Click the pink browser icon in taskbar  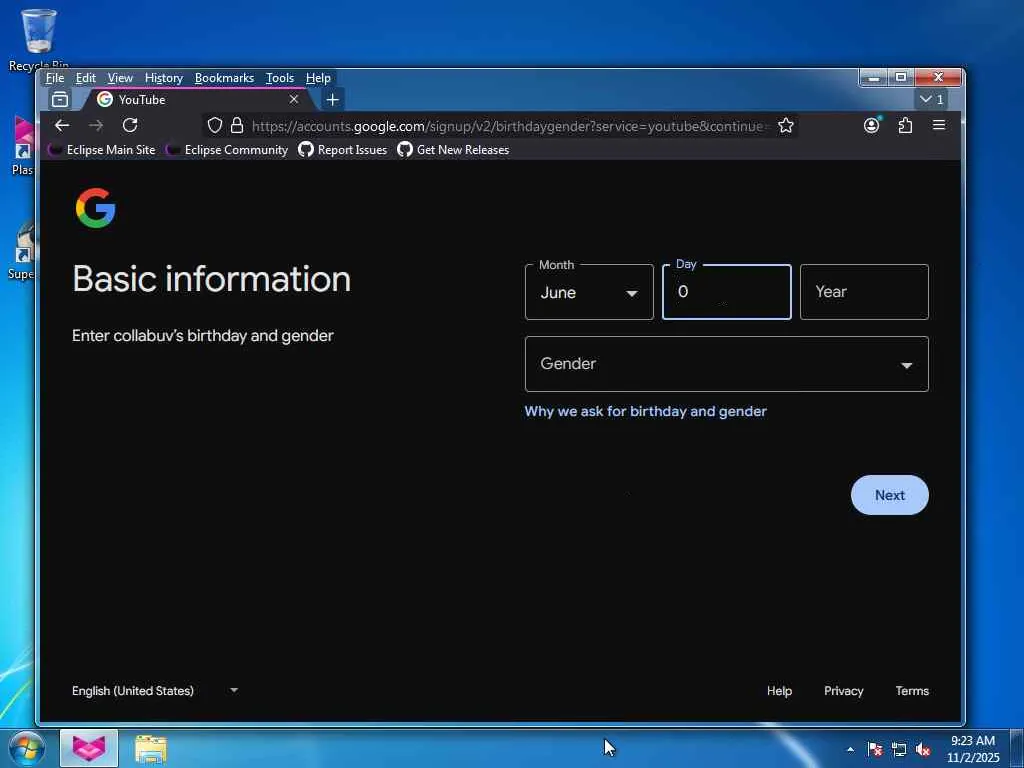pos(89,748)
